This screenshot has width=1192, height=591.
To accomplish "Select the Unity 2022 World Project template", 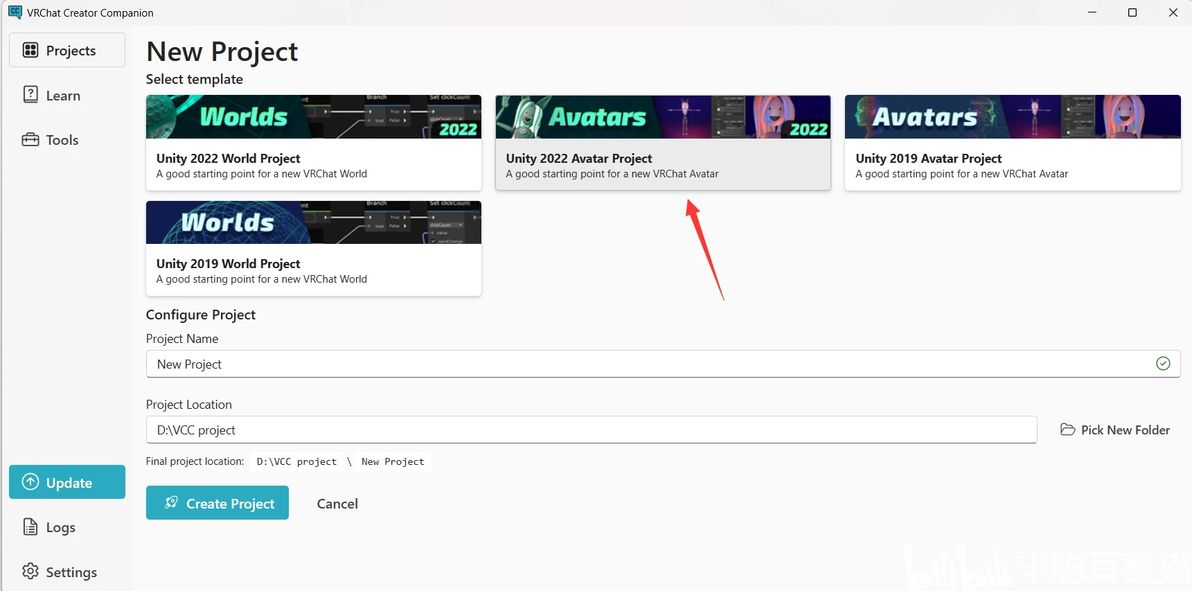I will (313, 142).
